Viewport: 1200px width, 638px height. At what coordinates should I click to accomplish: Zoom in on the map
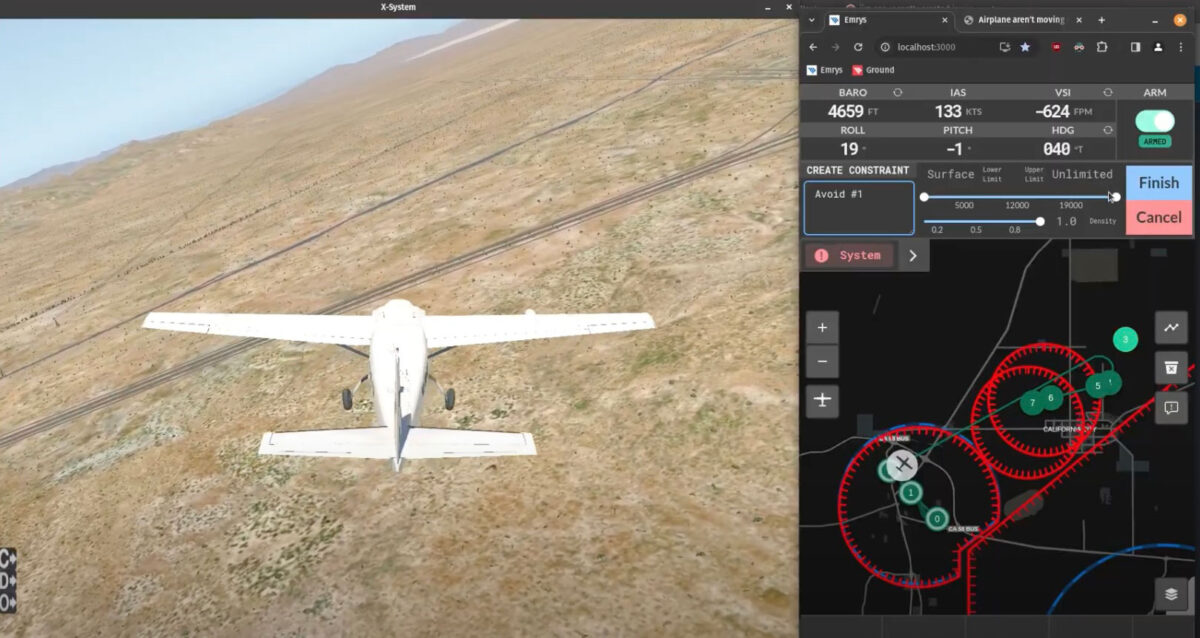click(822, 328)
